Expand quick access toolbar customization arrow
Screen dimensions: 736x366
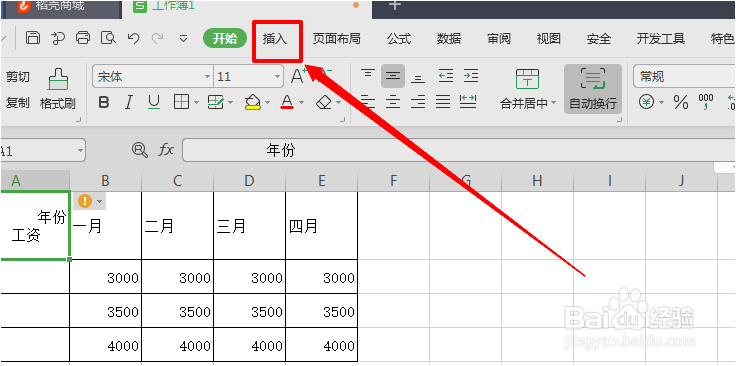pos(184,39)
